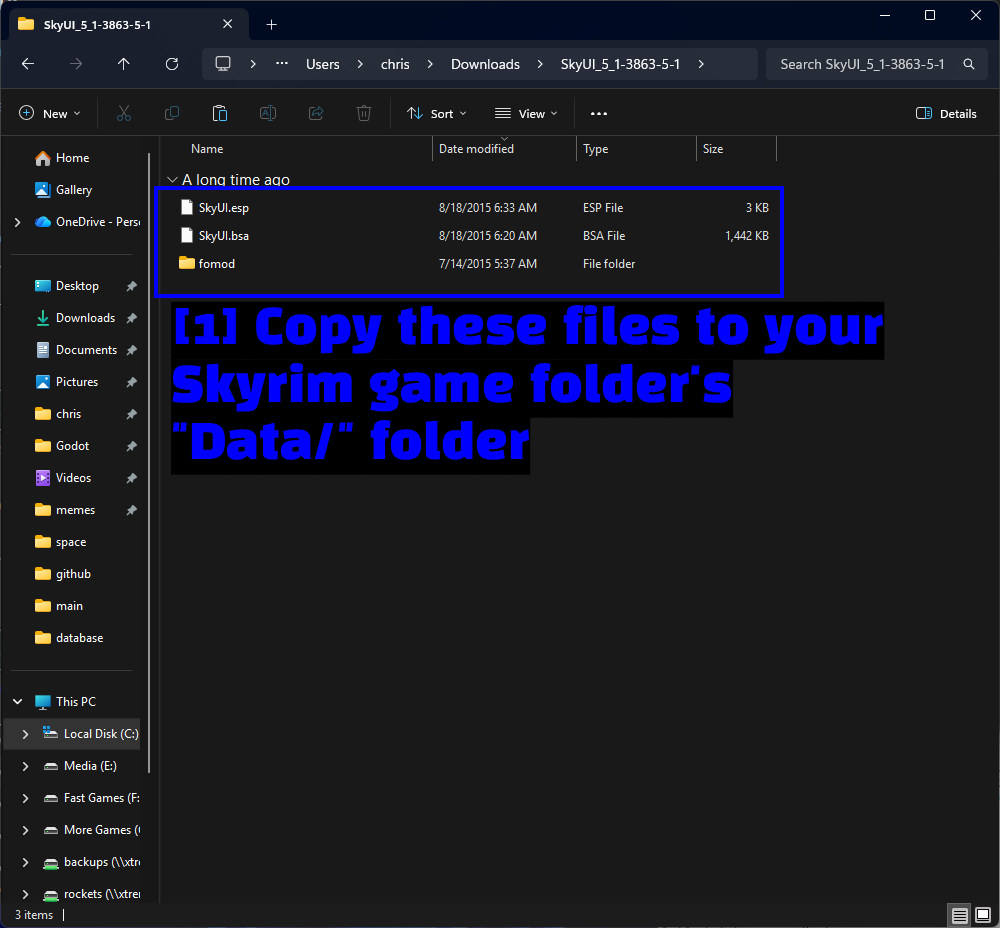Screen dimensions: 1000x928
Task: Click the memes pin icon
Action: point(132,510)
